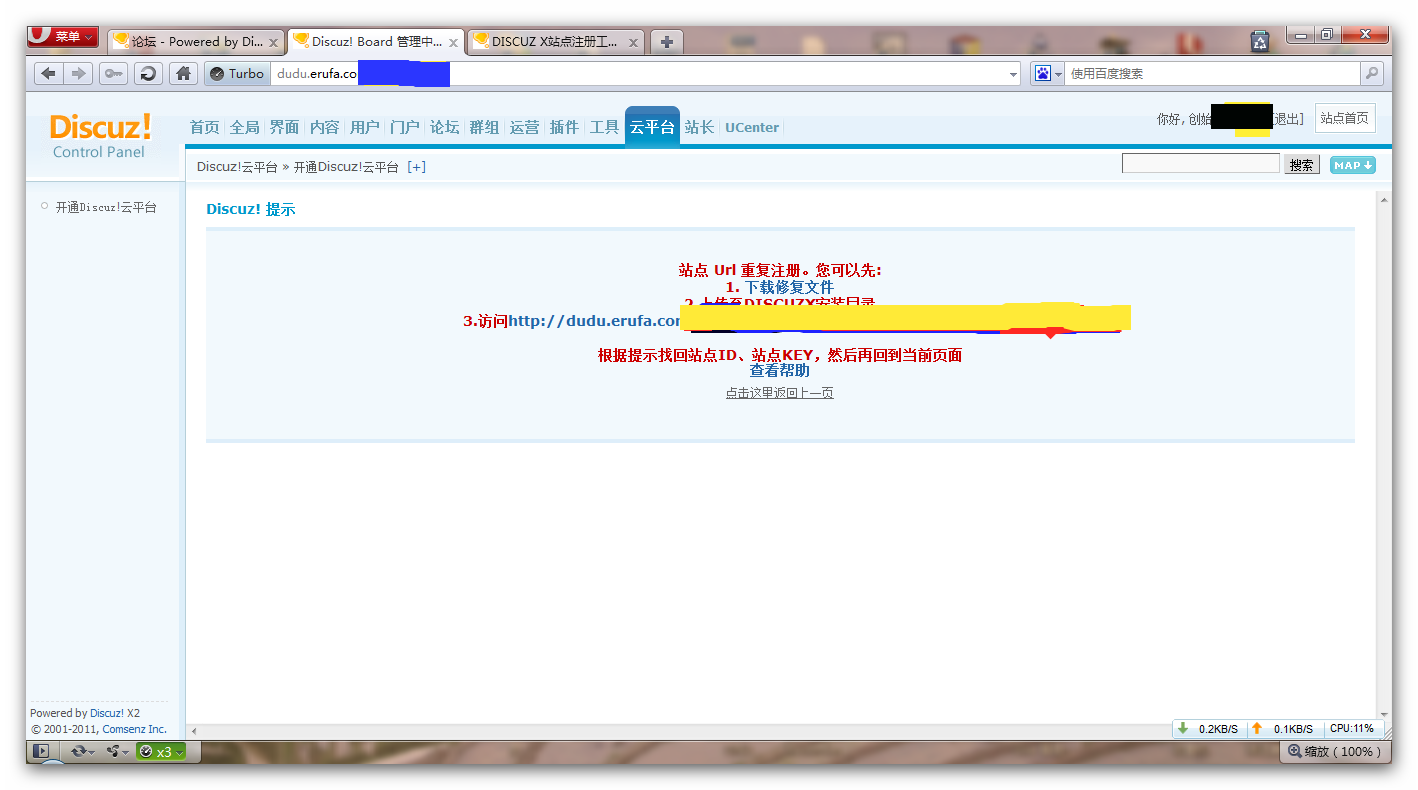Go forward with the forward arrow
This screenshot has height=790, width=1418.
[x=78, y=73]
